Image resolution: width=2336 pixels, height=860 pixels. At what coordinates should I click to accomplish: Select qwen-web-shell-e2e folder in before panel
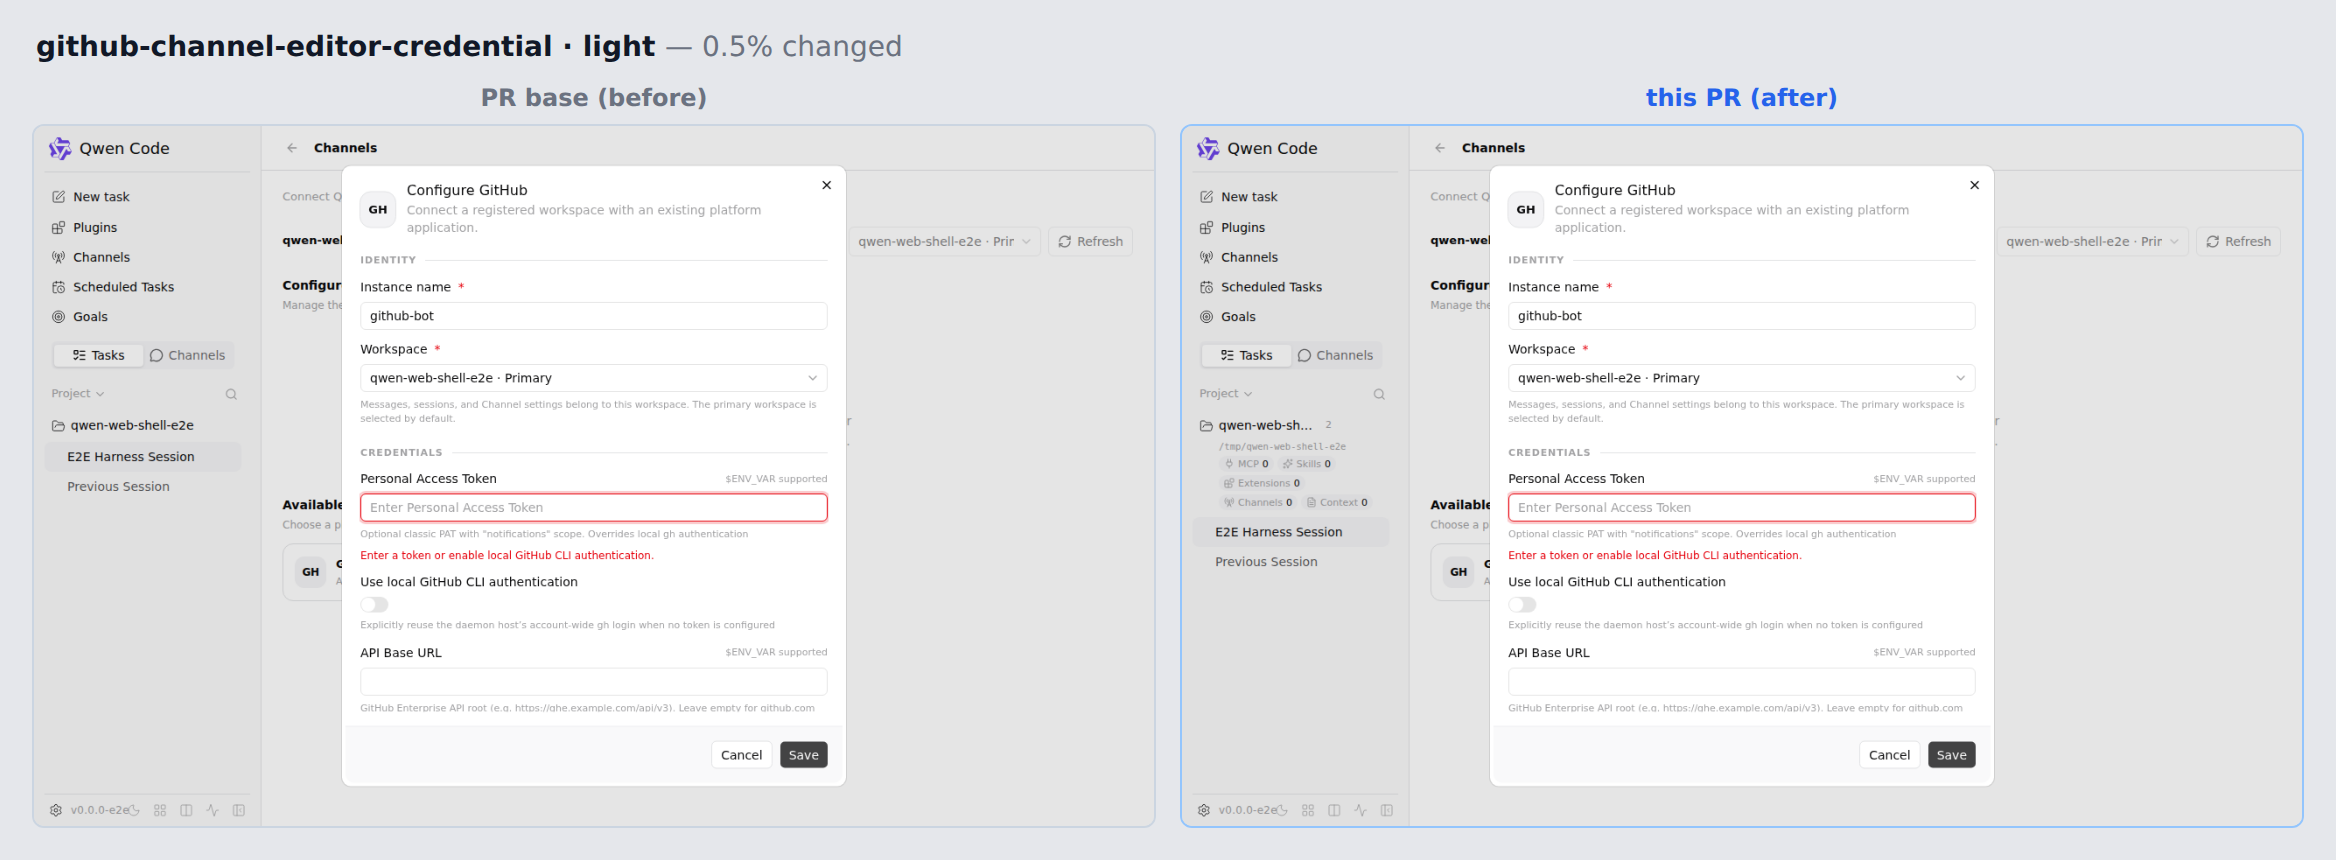coord(122,425)
